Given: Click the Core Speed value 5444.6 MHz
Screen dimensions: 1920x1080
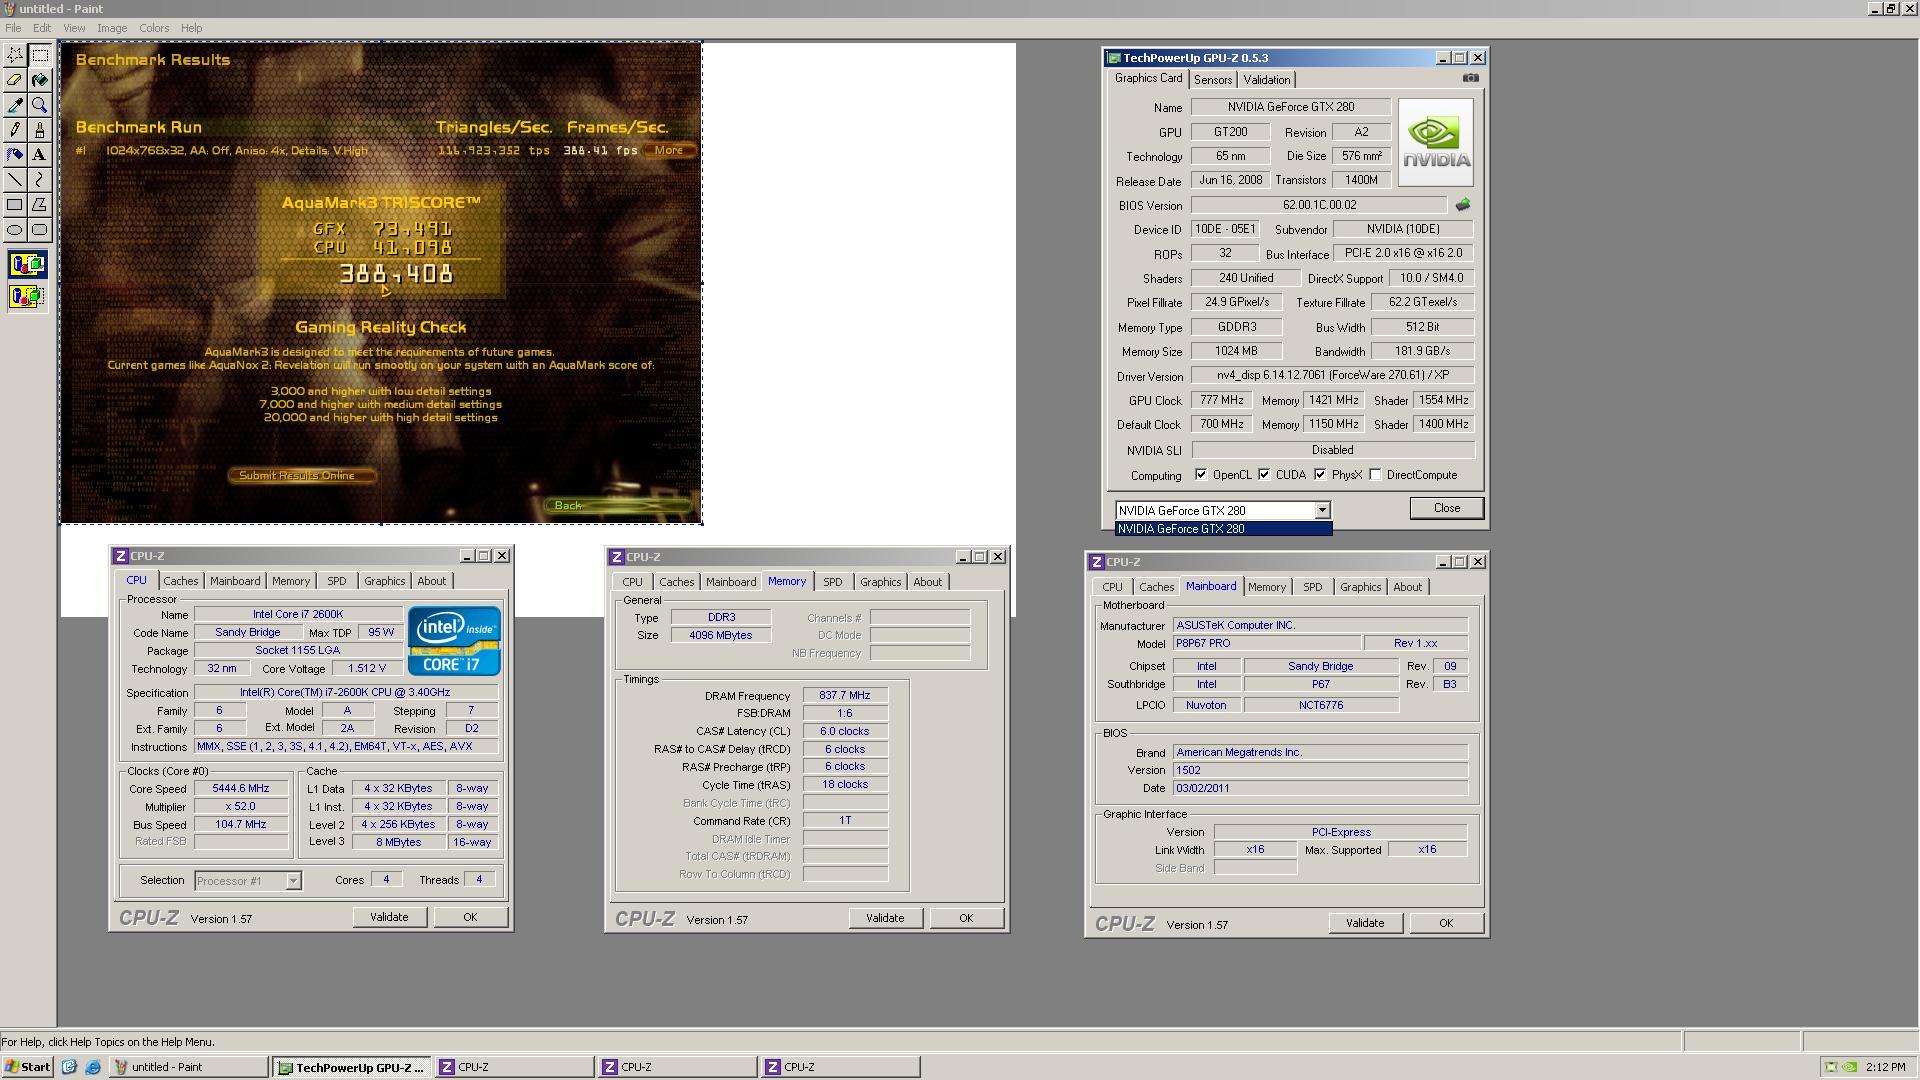Looking at the screenshot, I should click(240, 789).
